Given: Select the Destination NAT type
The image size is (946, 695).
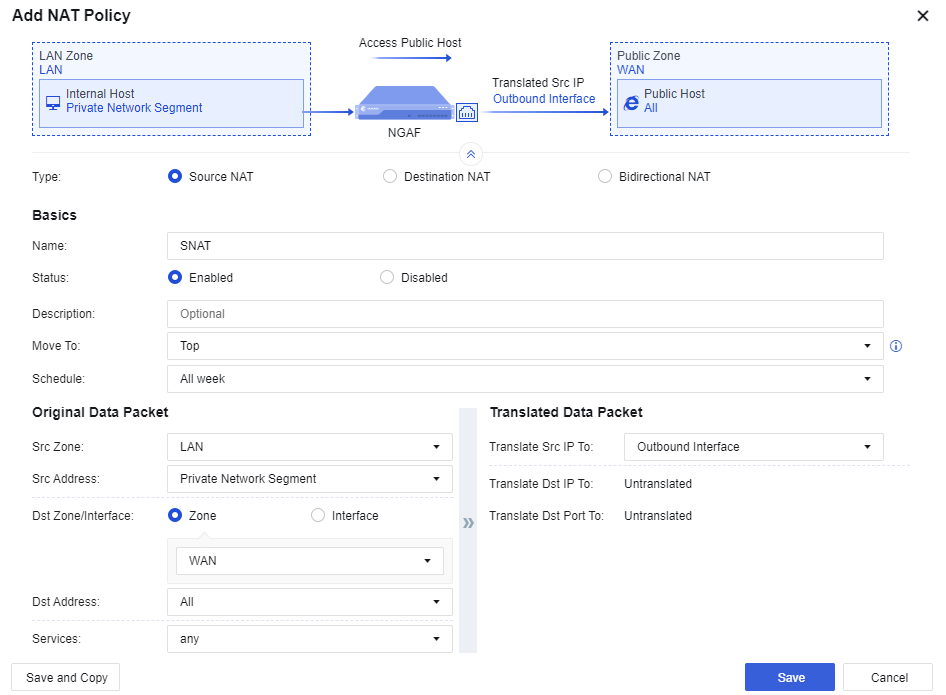Looking at the screenshot, I should coord(390,177).
